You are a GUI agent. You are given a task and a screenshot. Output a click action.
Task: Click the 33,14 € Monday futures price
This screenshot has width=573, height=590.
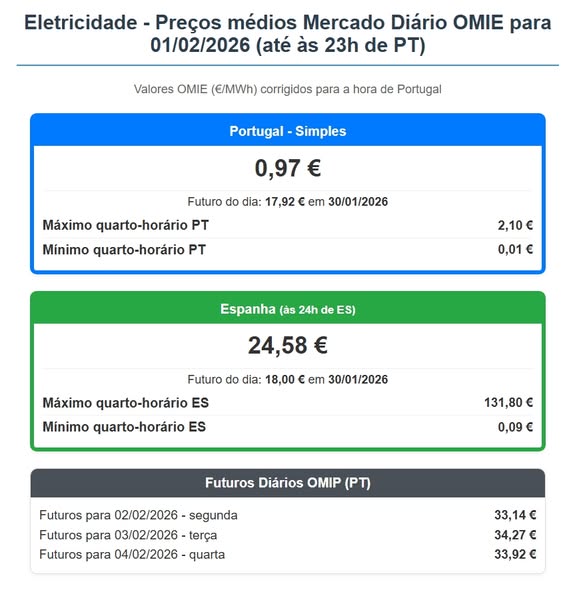pyautogui.click(x=515, y=515)
